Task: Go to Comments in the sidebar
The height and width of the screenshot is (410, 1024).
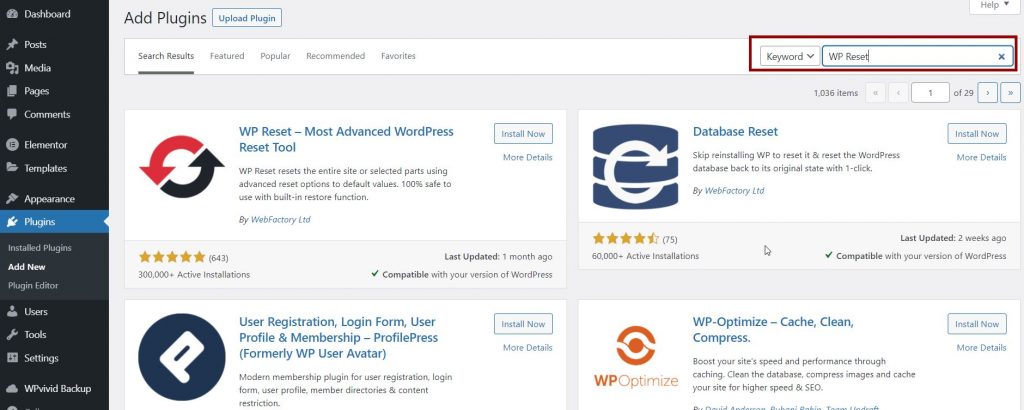Action: [x=47, y=114]
